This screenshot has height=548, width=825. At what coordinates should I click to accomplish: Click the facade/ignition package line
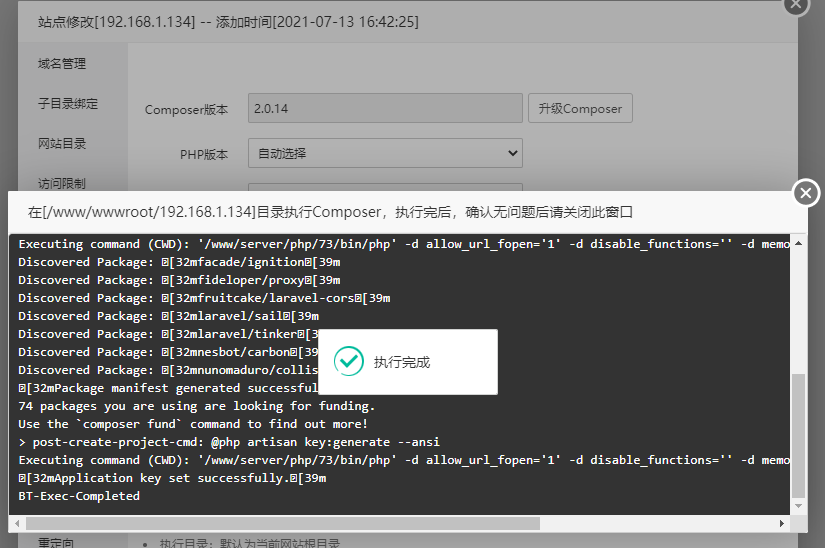[179, 262]
